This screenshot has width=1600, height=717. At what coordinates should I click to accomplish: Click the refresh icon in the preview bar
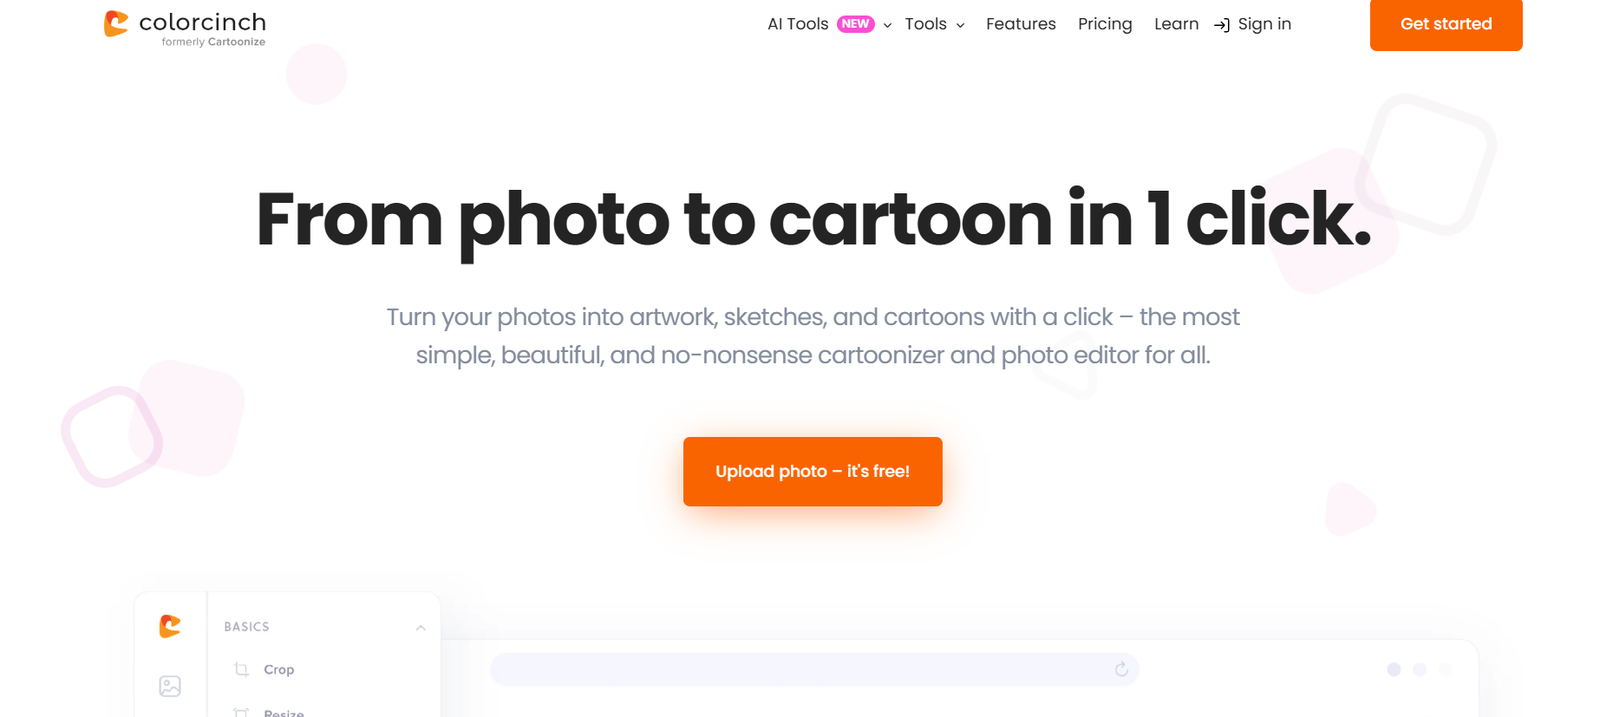(1121, 669)
